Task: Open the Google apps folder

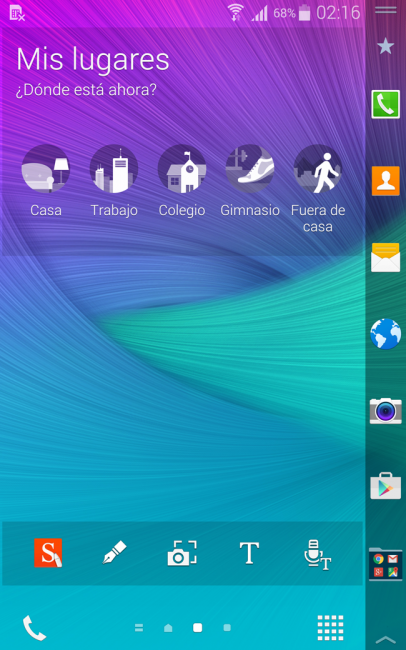Action: click(x=385, y=564)
